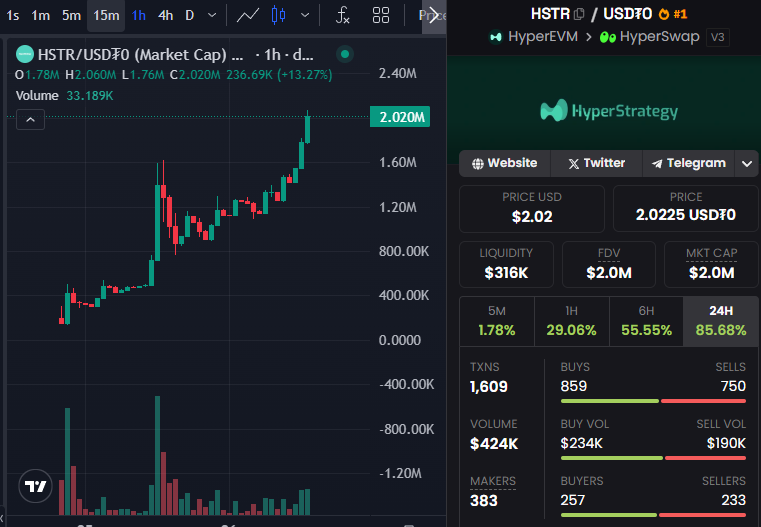Open the more timeframes dropdown arrow
The image size is (761, 527).
[x=212, y=16]
